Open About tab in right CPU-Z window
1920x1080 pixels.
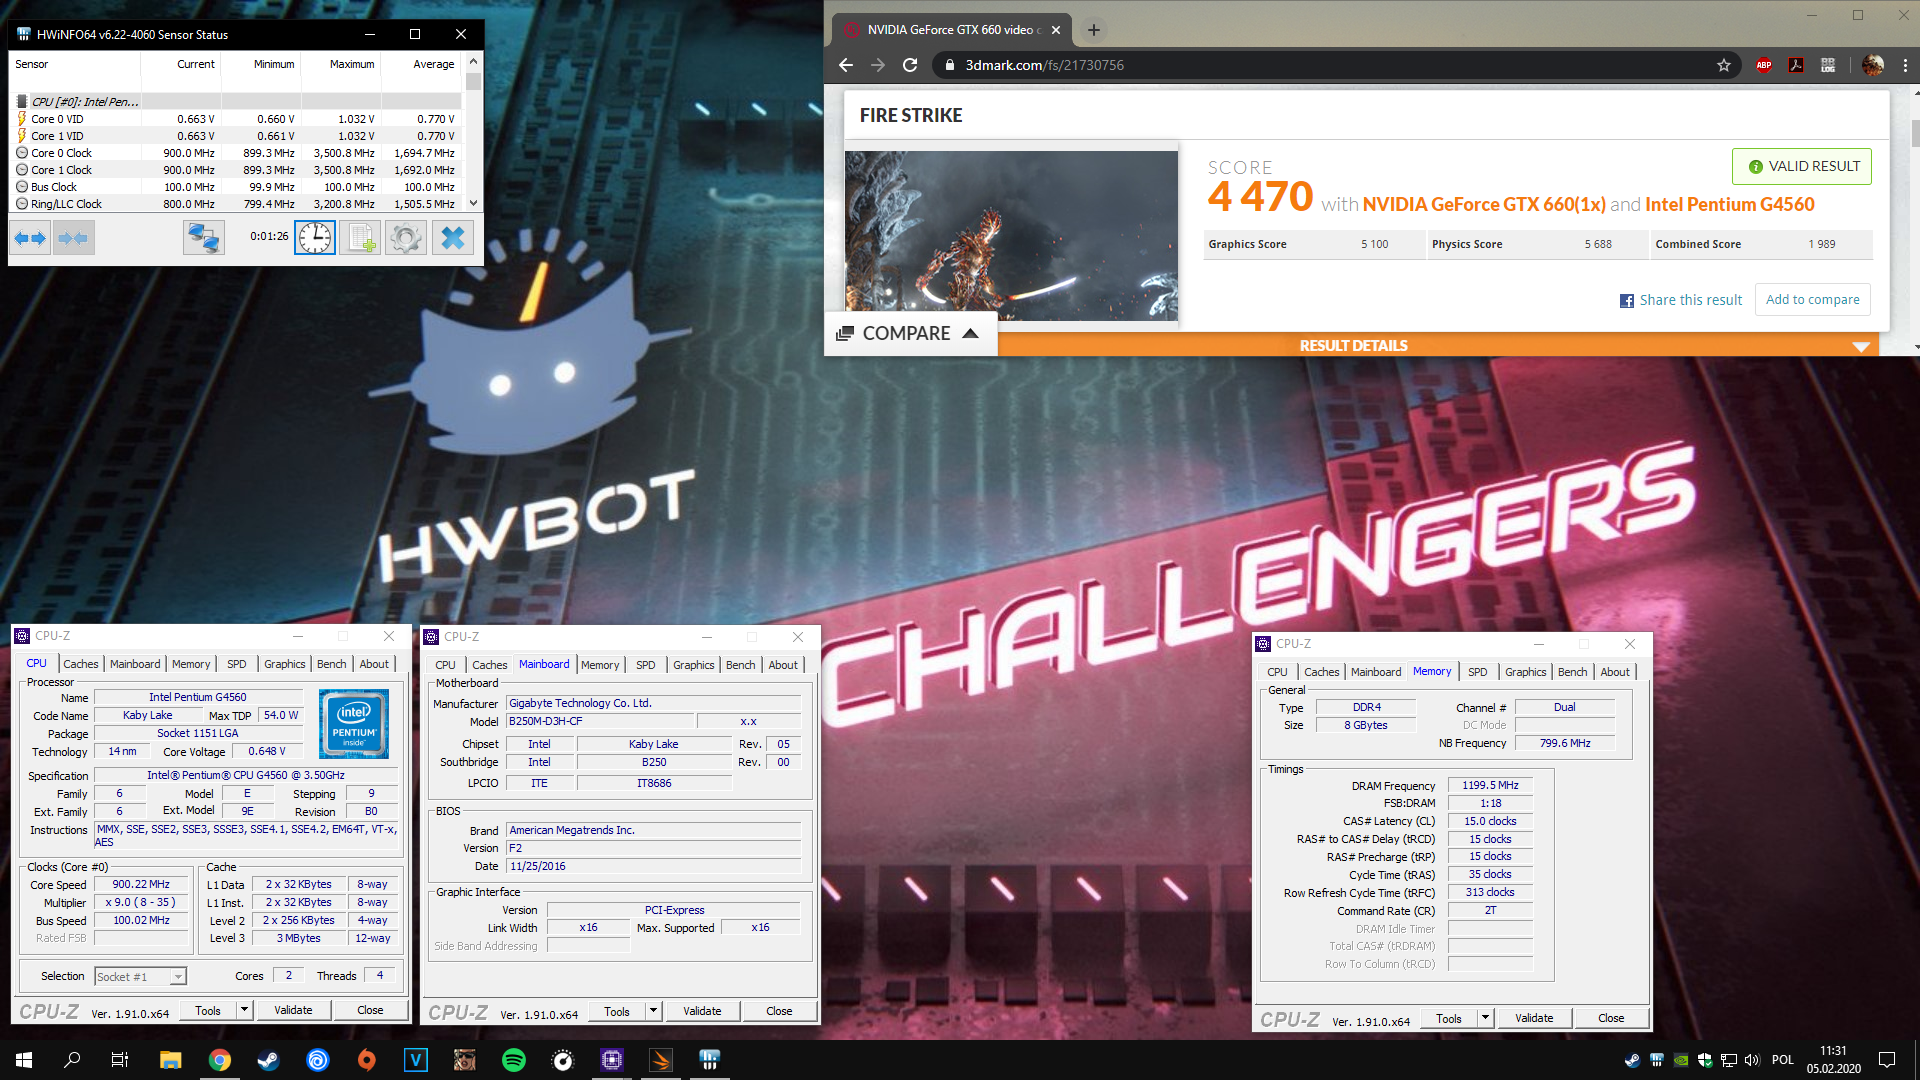point(1615,672)
